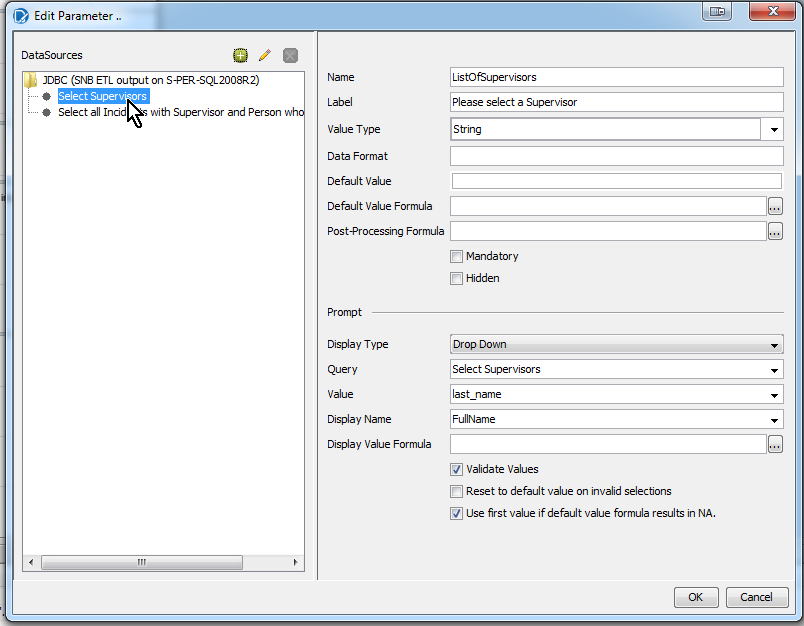Screen dimensions: 804x626
Task: Edit the selected datasource using the pencil icon
Action: point(264,55)
